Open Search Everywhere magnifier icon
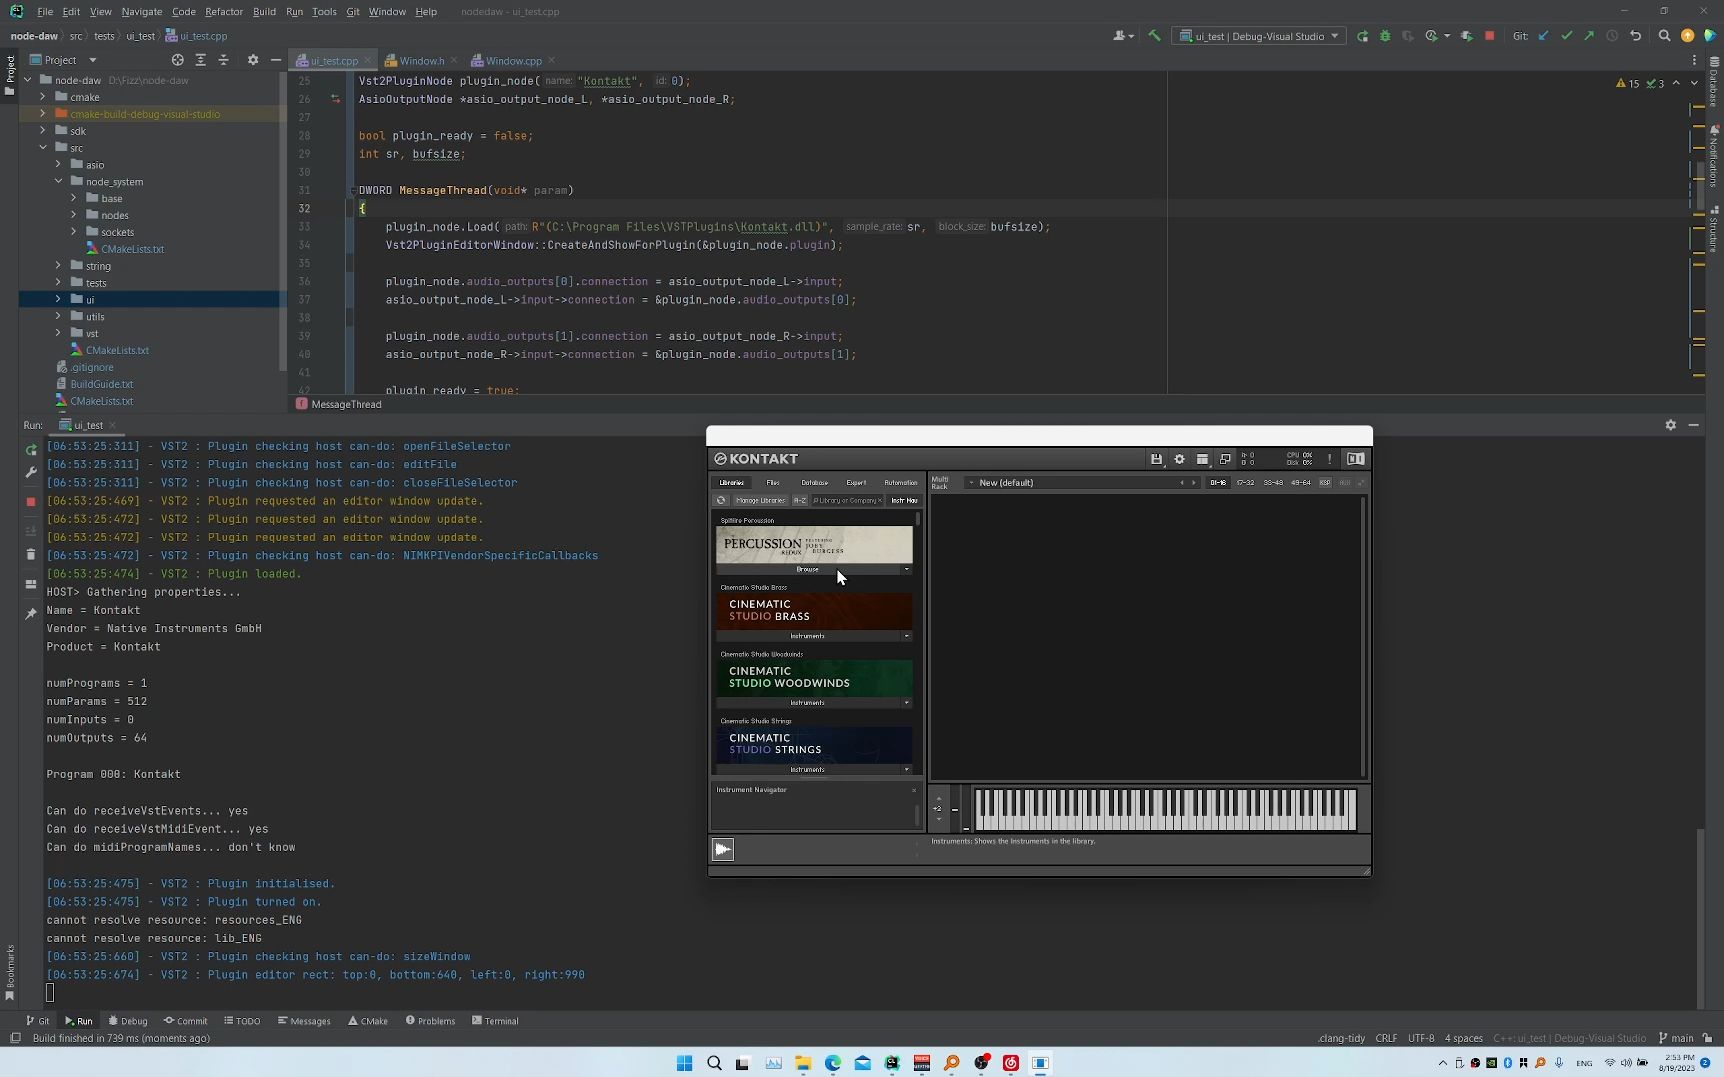Viewport: 1724px width, 1077px height. click(1664, 36)
